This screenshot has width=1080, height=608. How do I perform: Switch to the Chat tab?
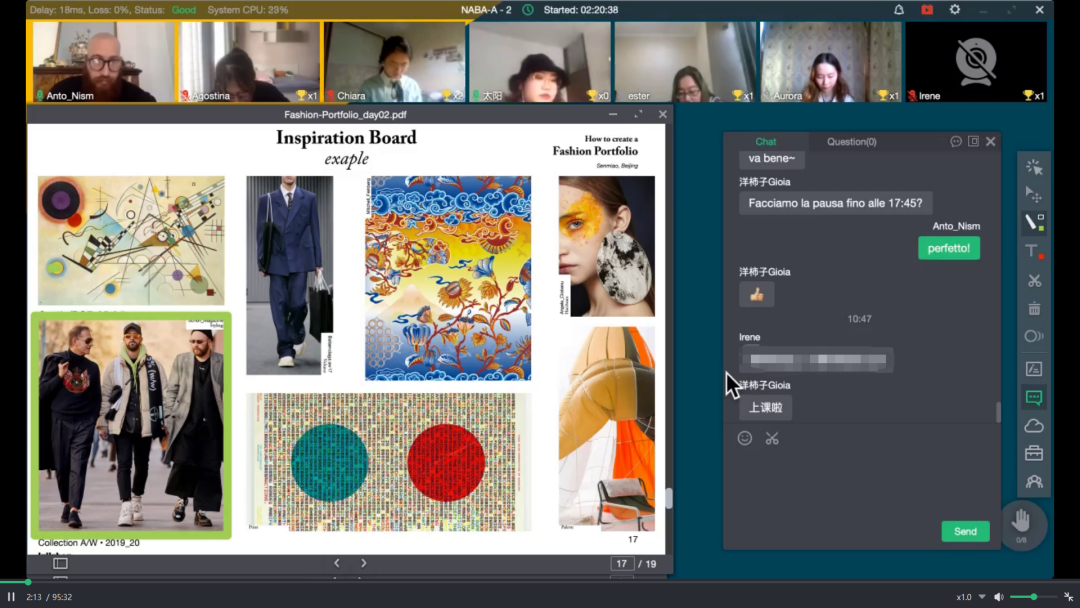coord(766,141)
